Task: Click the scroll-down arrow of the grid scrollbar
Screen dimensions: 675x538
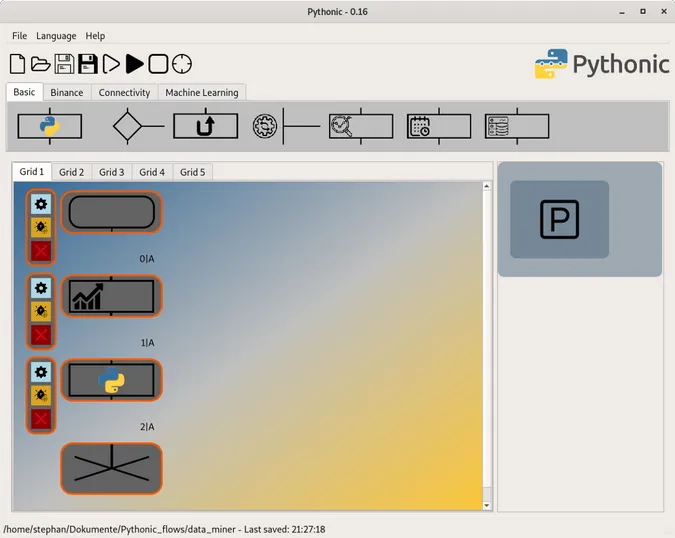Action: [x=487, y=506]
